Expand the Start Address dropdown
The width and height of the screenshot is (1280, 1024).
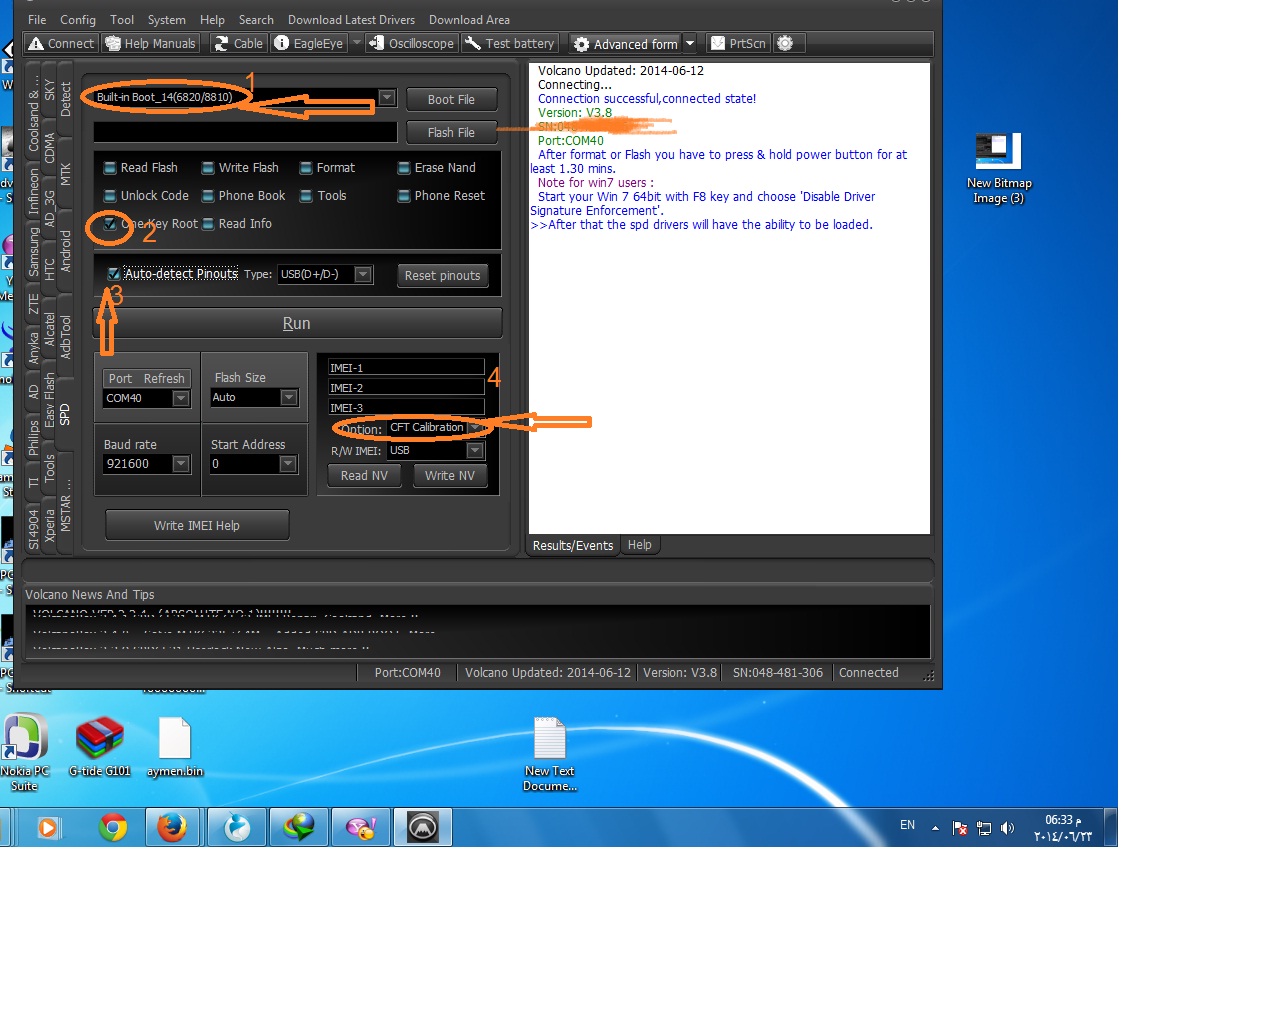(x=289, y=463)
